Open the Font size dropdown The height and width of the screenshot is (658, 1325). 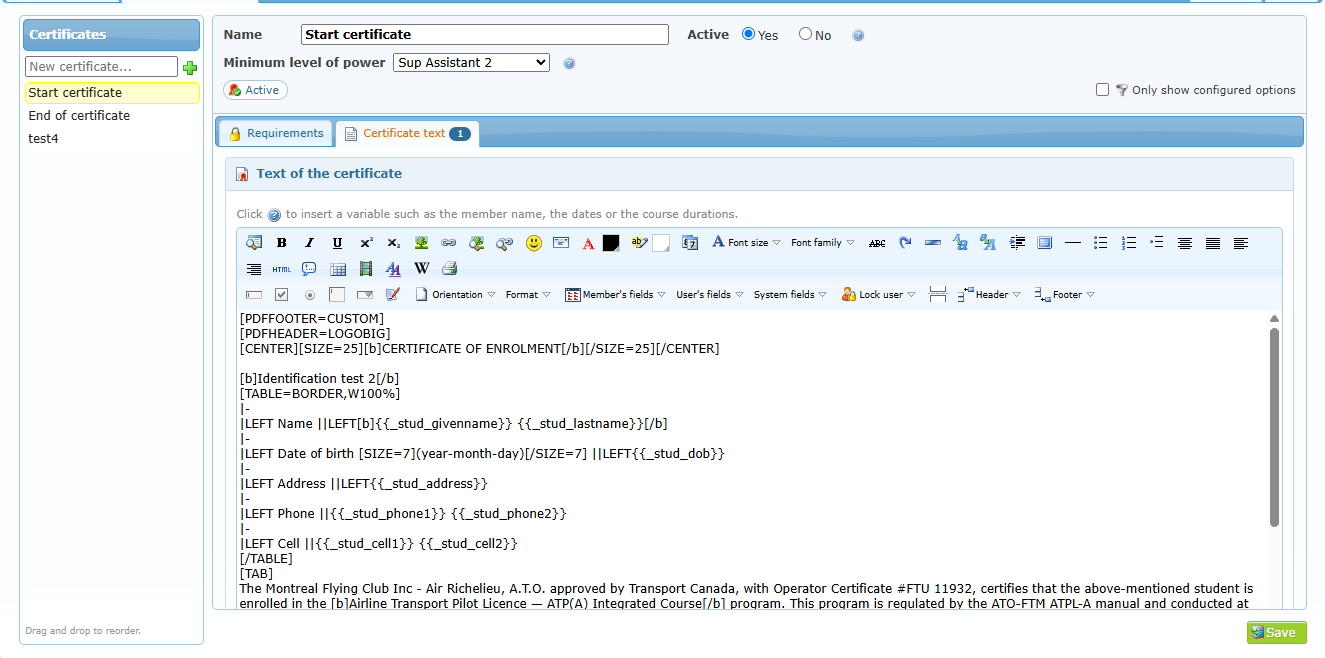(x=747, y=243)
